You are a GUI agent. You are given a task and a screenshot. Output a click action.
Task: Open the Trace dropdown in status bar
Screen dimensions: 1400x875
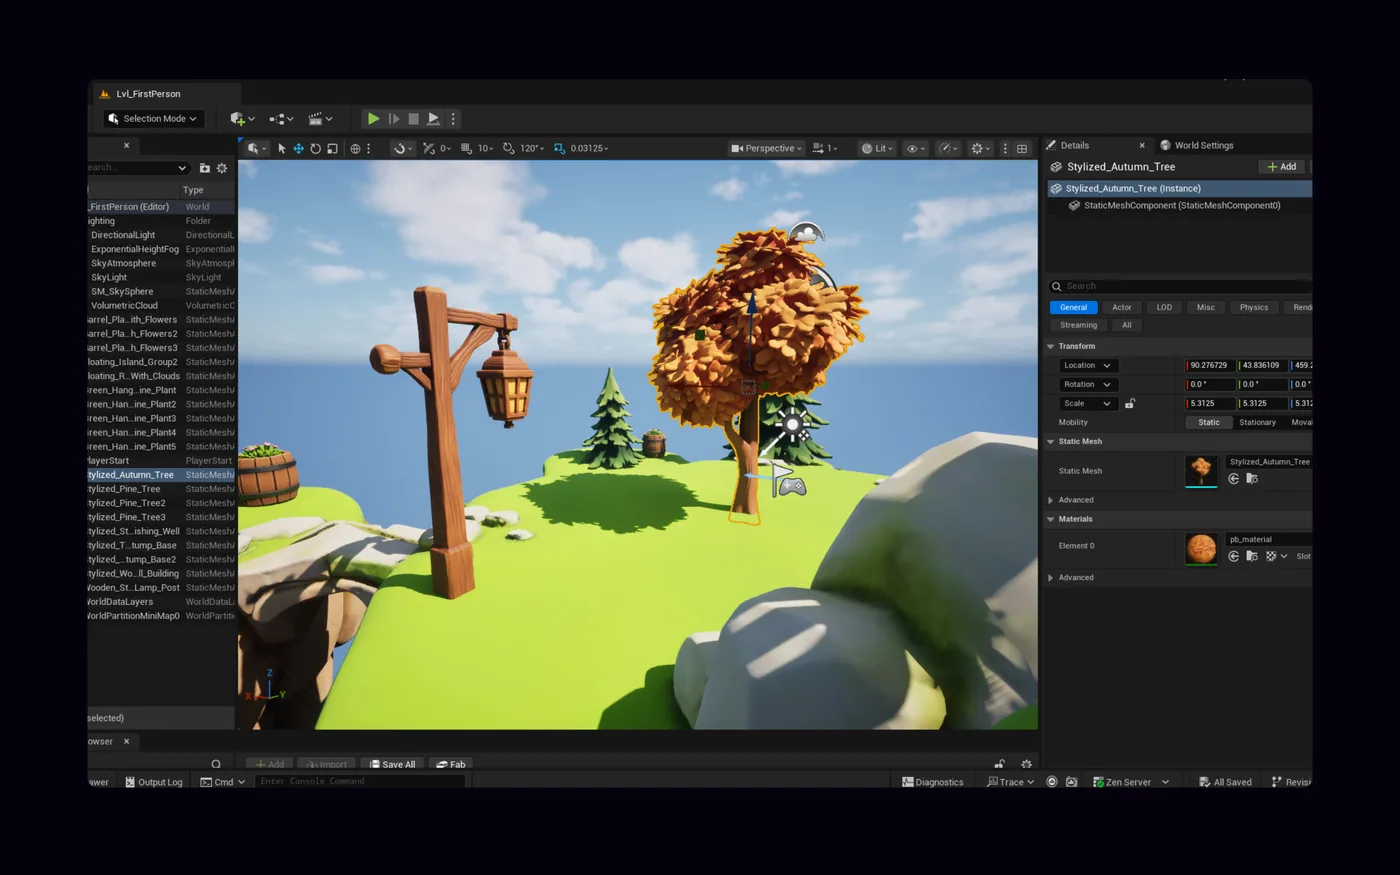tap(1010, 782)
